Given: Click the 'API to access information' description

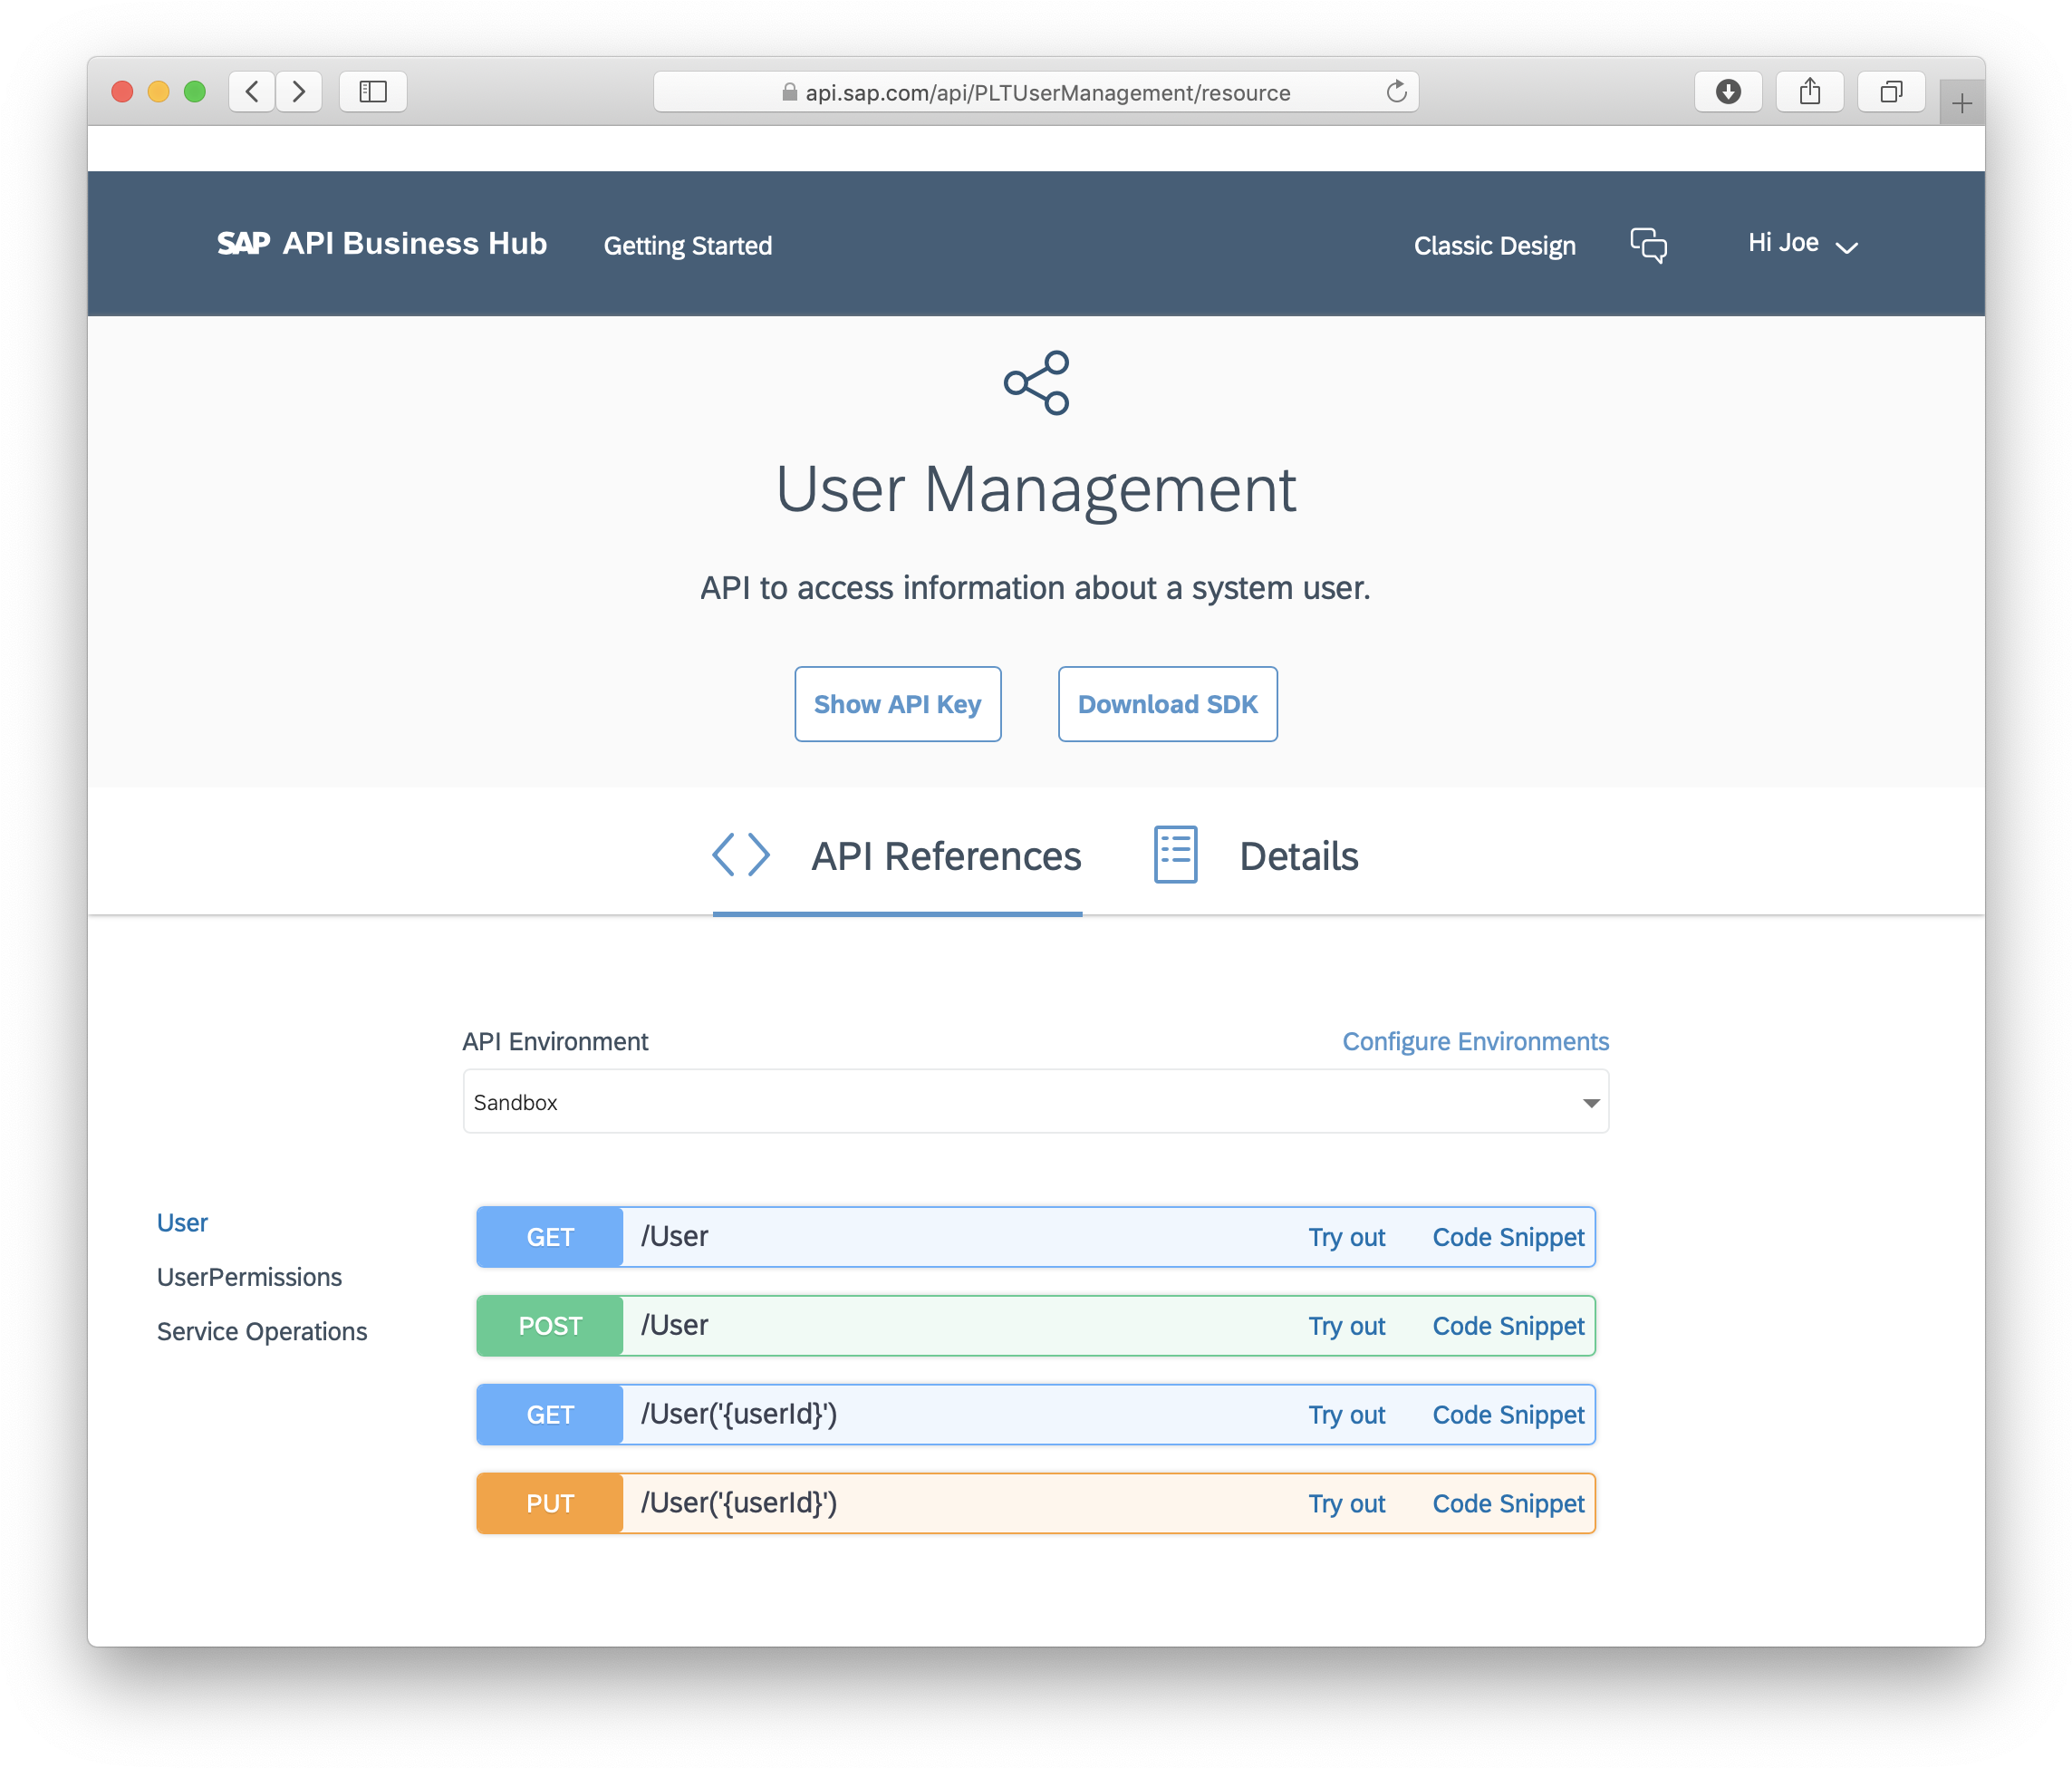Looking at the screenshot, I should (x=1035, y=588).
